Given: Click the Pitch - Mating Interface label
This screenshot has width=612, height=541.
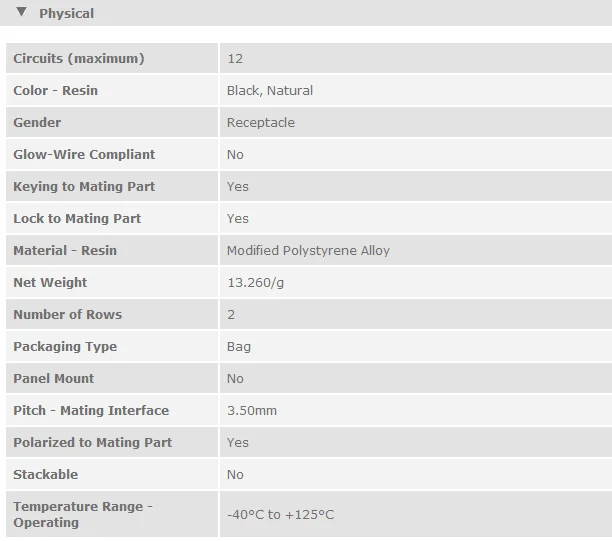Looking at the screenshot, I should click(91, 411).
